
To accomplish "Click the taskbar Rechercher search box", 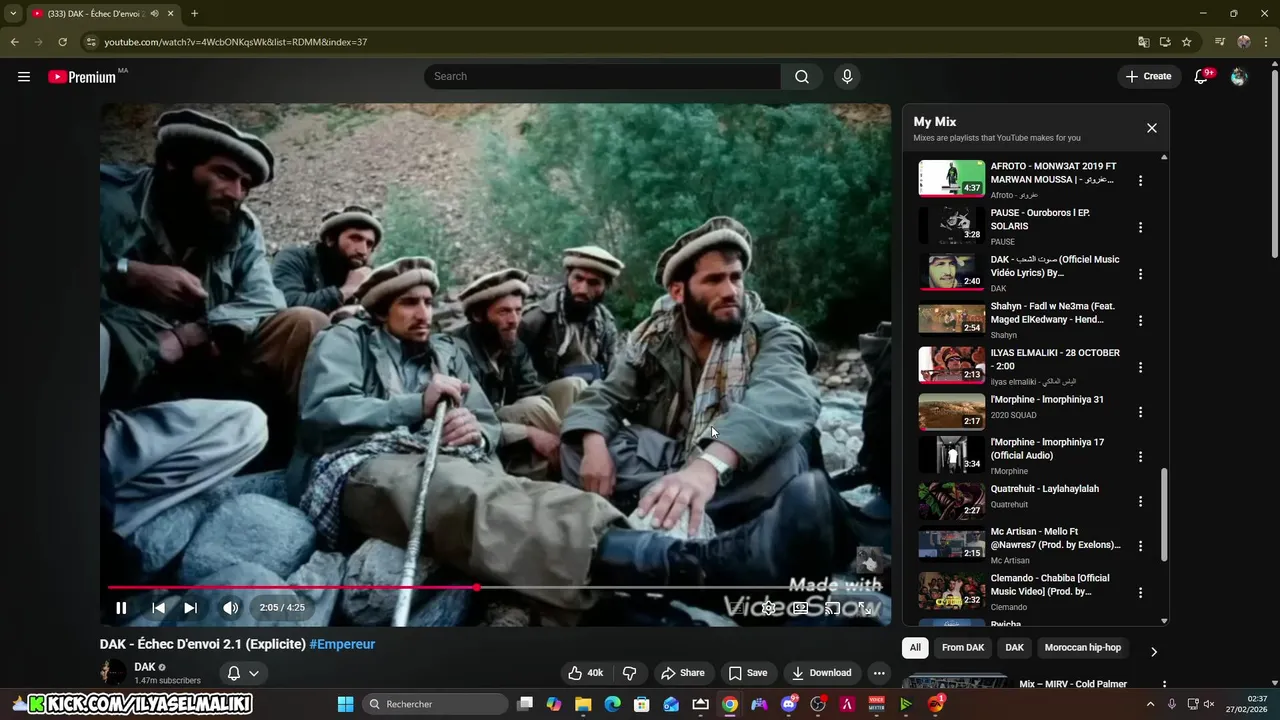I will point(434,704).
